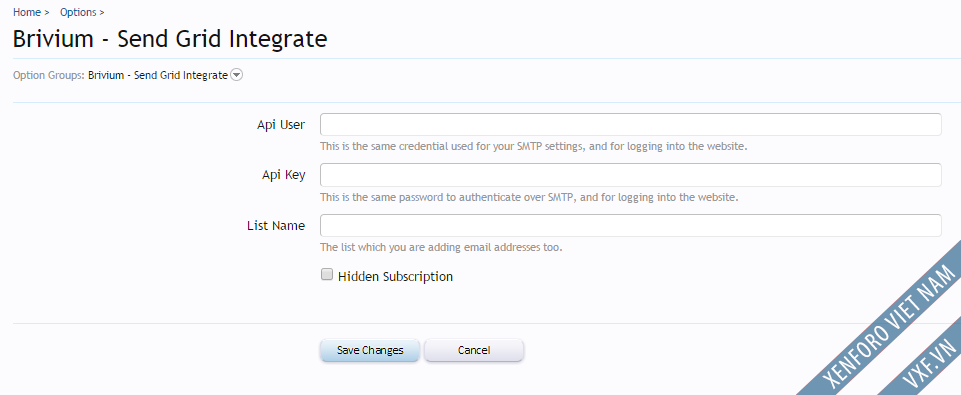Focus the Api User text field
This screenshot has height=395, width=961.
click(631, 125)
